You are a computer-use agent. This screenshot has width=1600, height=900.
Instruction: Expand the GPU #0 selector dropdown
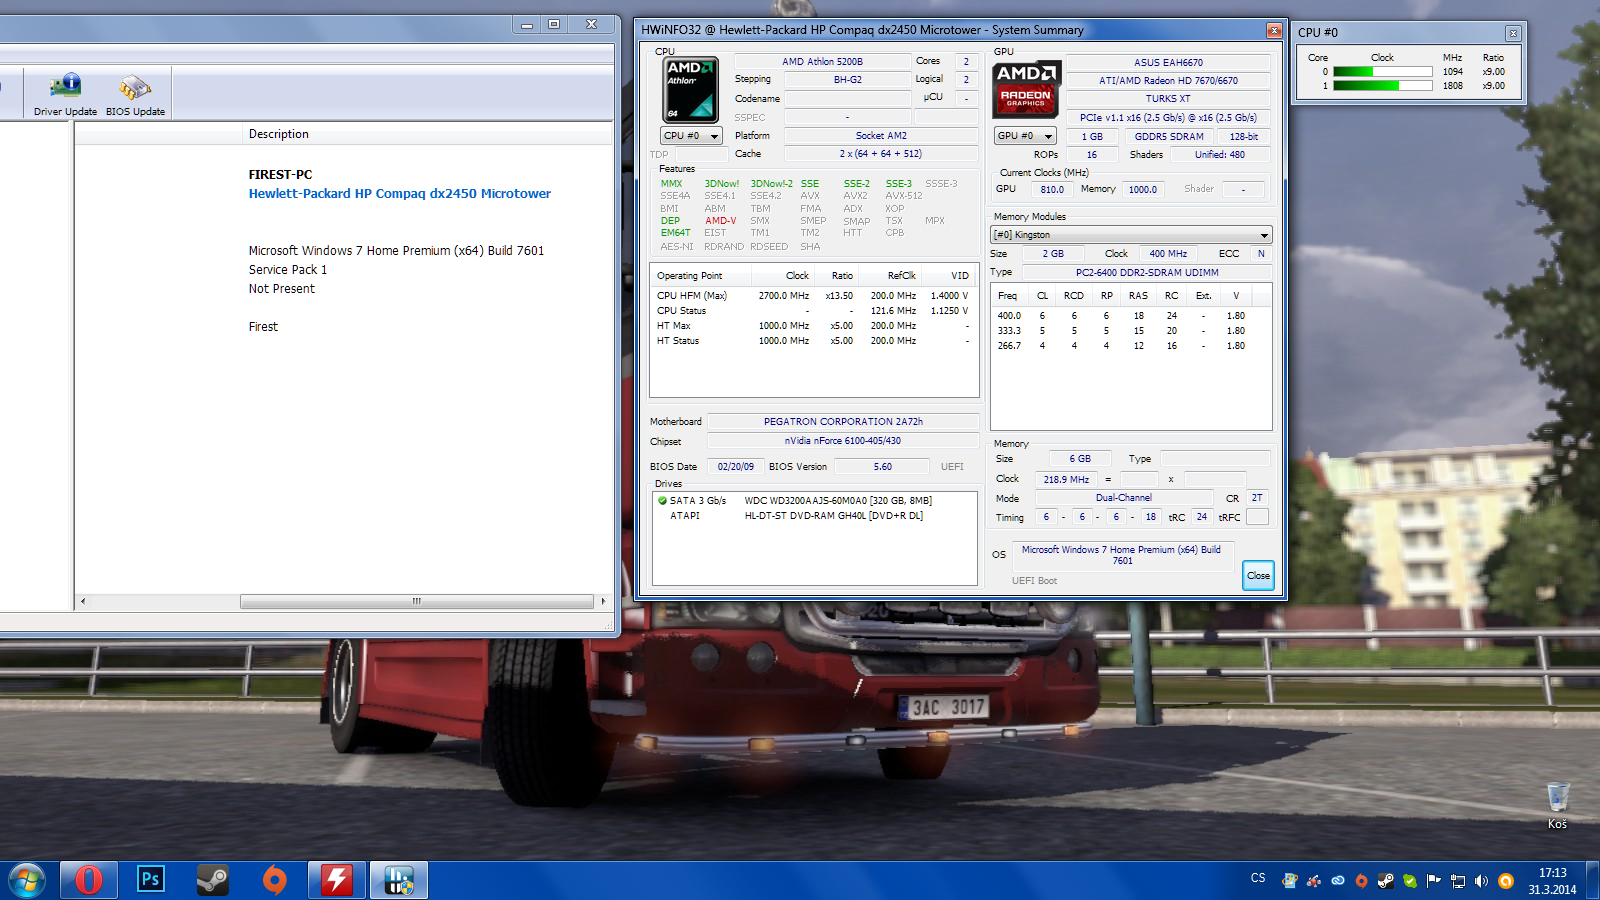1025,136
